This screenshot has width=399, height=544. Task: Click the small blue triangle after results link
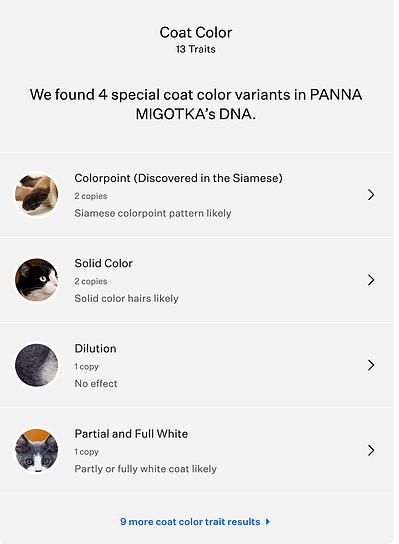tap(268, 522)
